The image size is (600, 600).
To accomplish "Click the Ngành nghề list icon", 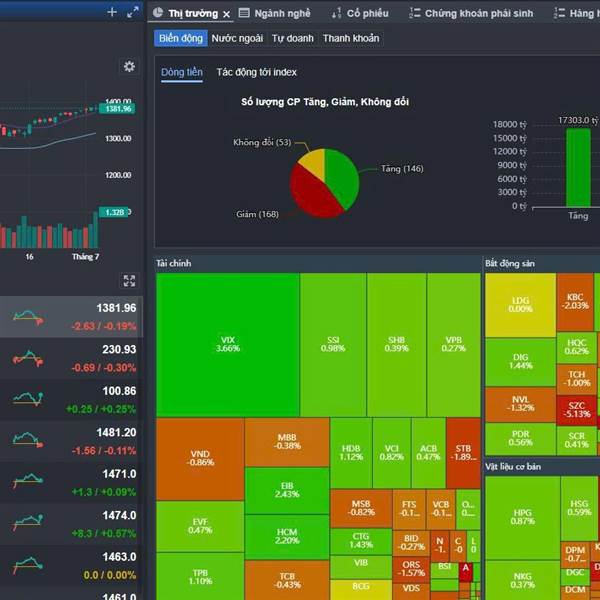I will coord(244,13).
